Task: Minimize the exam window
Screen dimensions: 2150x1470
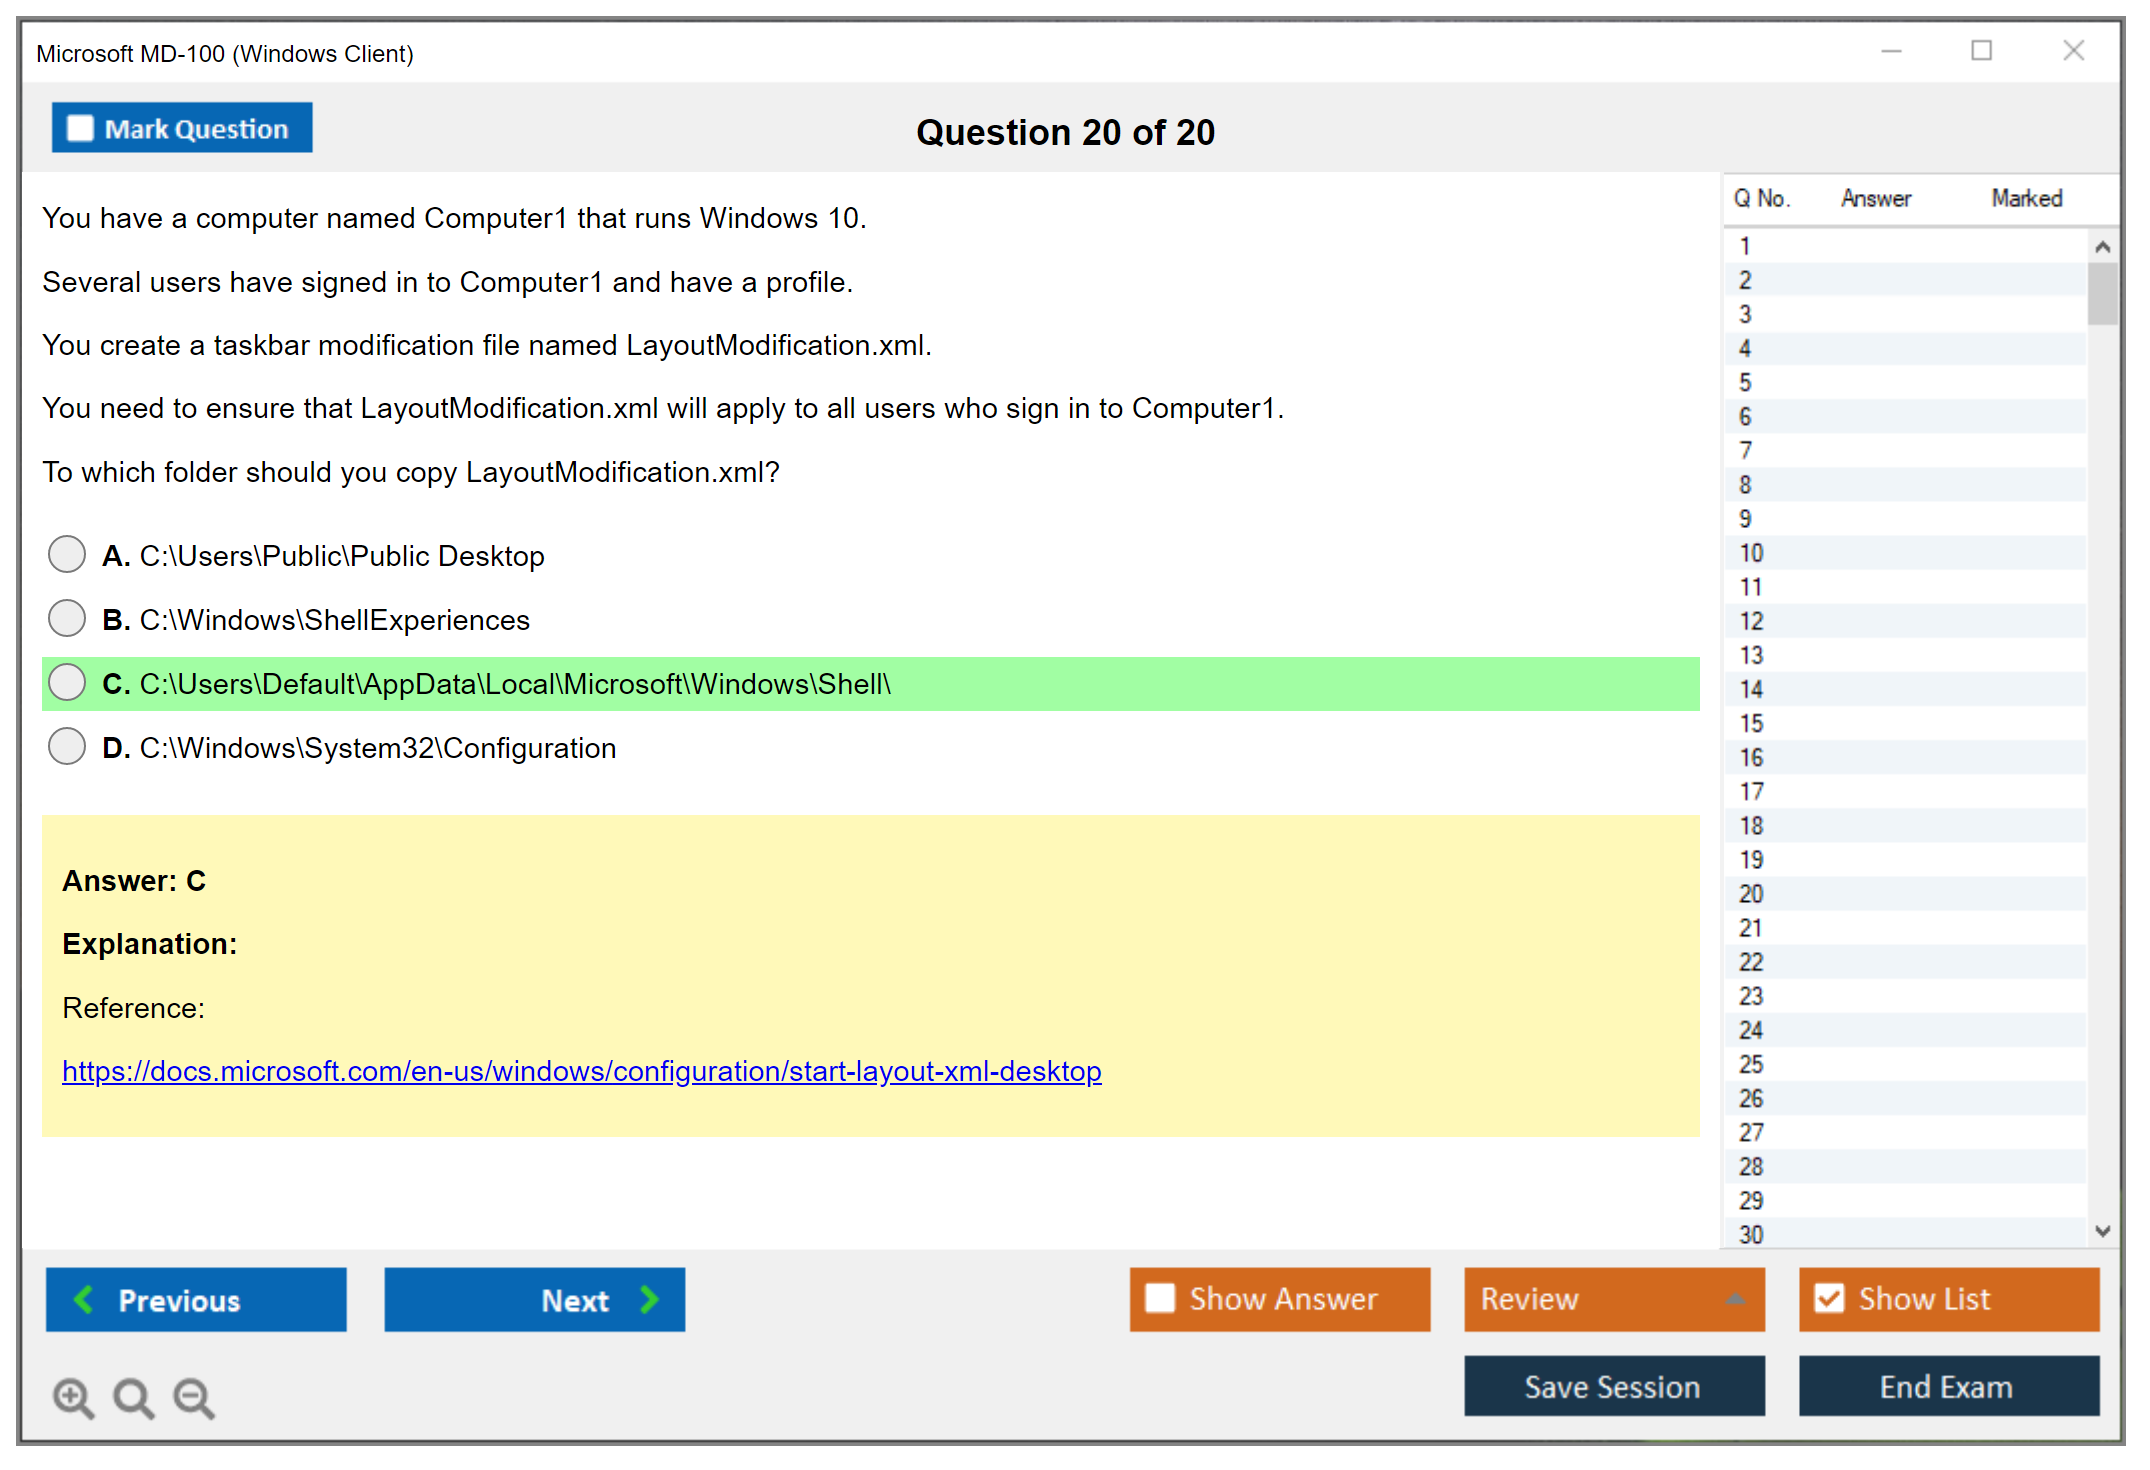Action: (1891, 51)
